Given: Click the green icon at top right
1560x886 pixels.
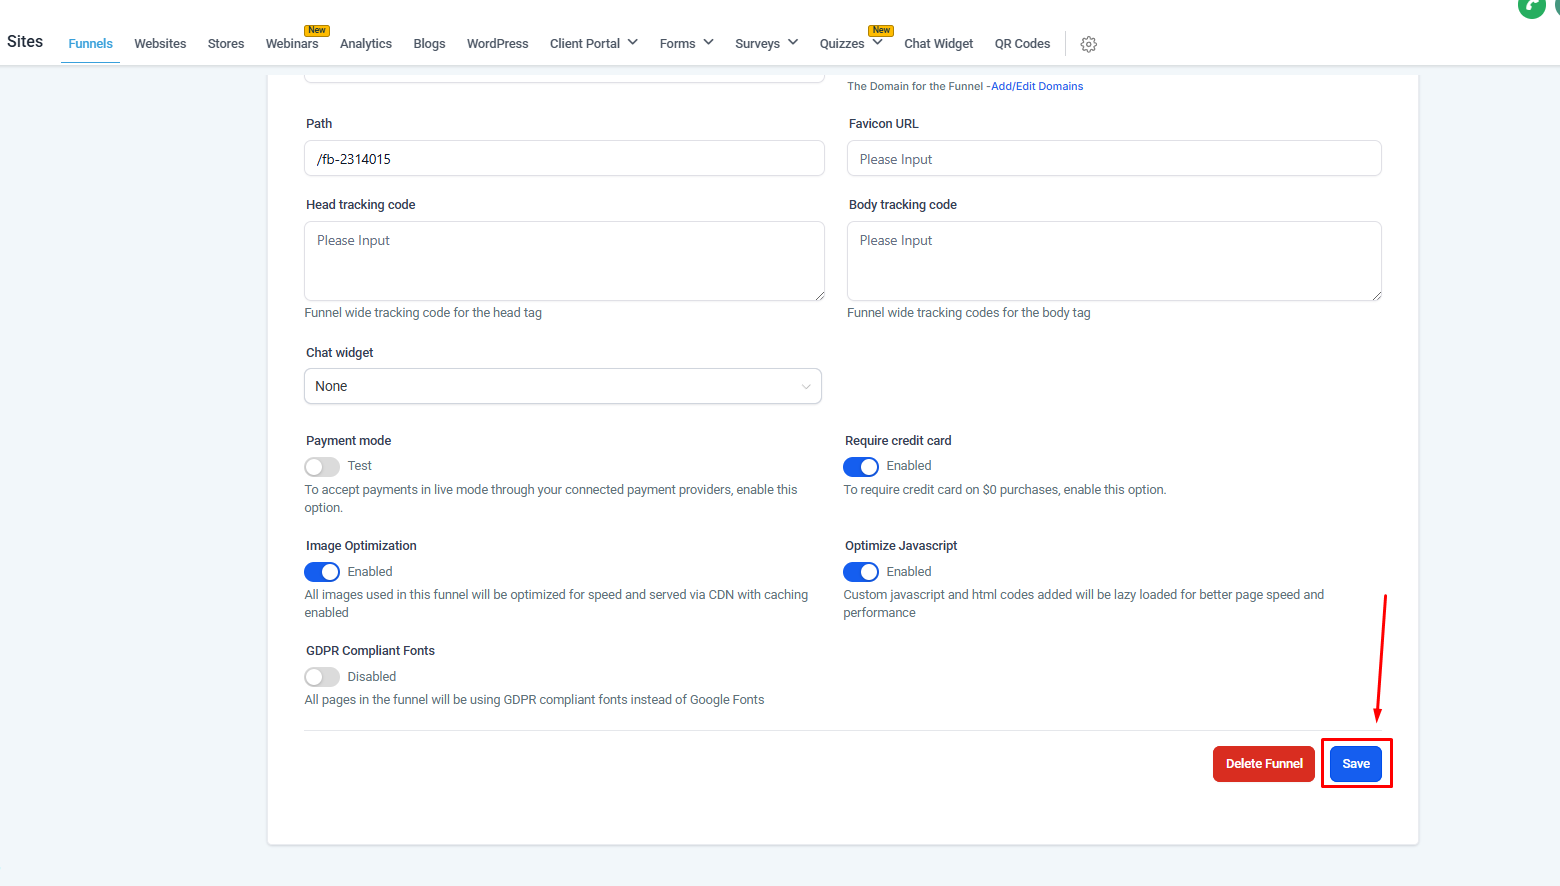Looking at the screenshot, I should click(1531, 7).
